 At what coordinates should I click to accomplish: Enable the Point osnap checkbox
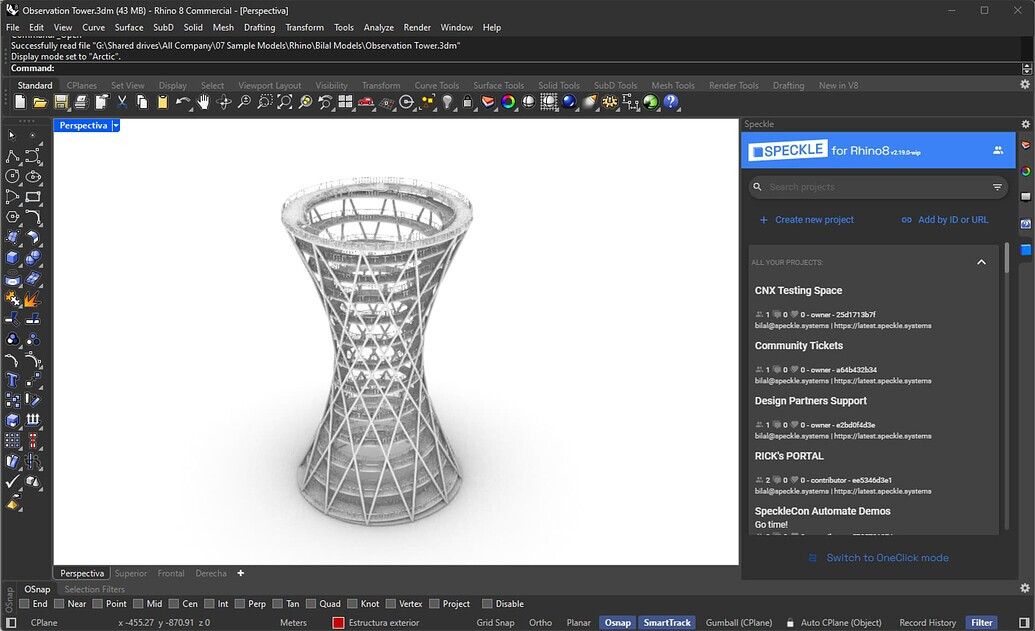pyautogui.click(x=98, y=604)
